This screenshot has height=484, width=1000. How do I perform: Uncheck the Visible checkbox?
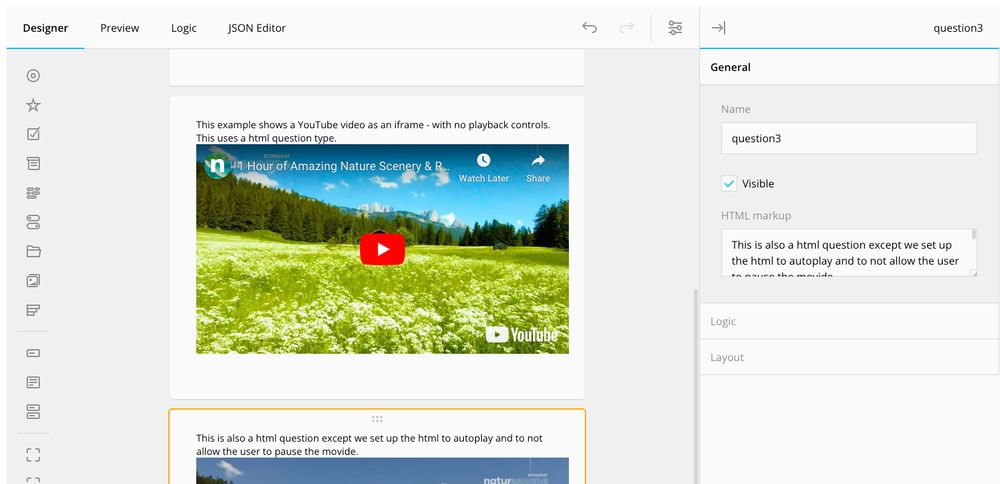728,184
